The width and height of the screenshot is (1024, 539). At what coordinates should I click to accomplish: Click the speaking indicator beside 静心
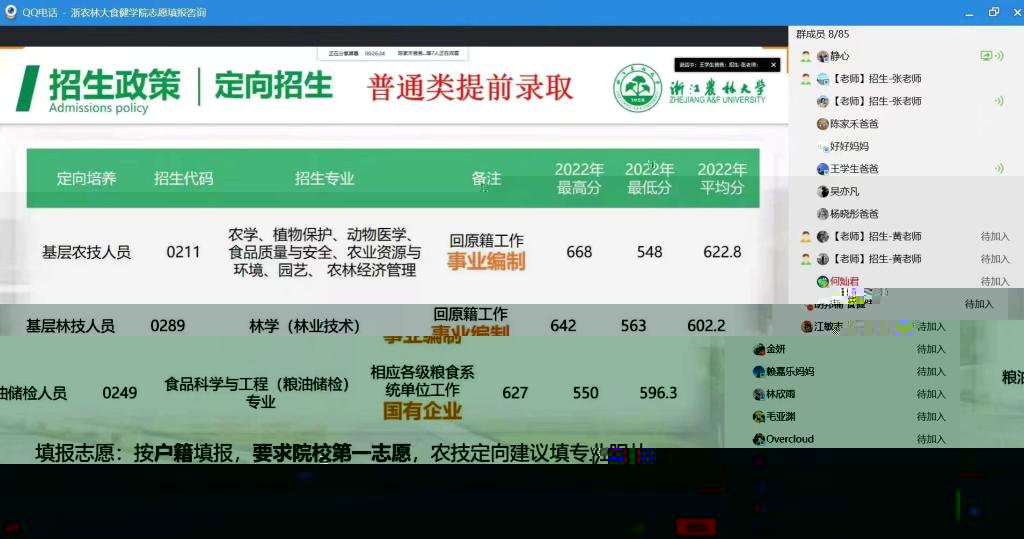tap(999, 56)
